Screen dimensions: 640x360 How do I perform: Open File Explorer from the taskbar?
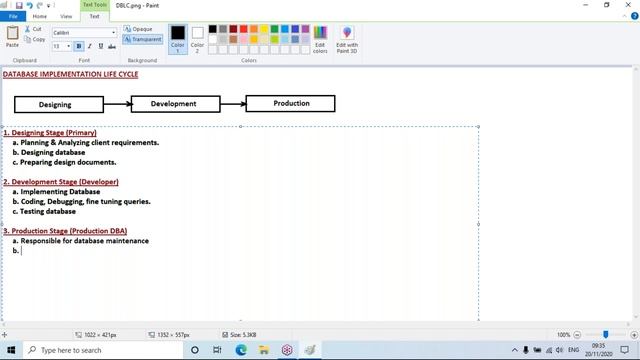tap(264, 350)
